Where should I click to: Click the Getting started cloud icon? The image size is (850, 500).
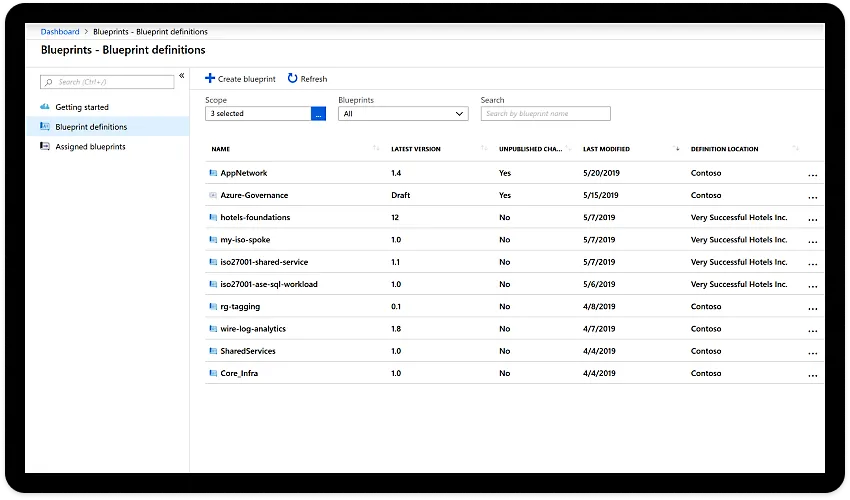45,107
